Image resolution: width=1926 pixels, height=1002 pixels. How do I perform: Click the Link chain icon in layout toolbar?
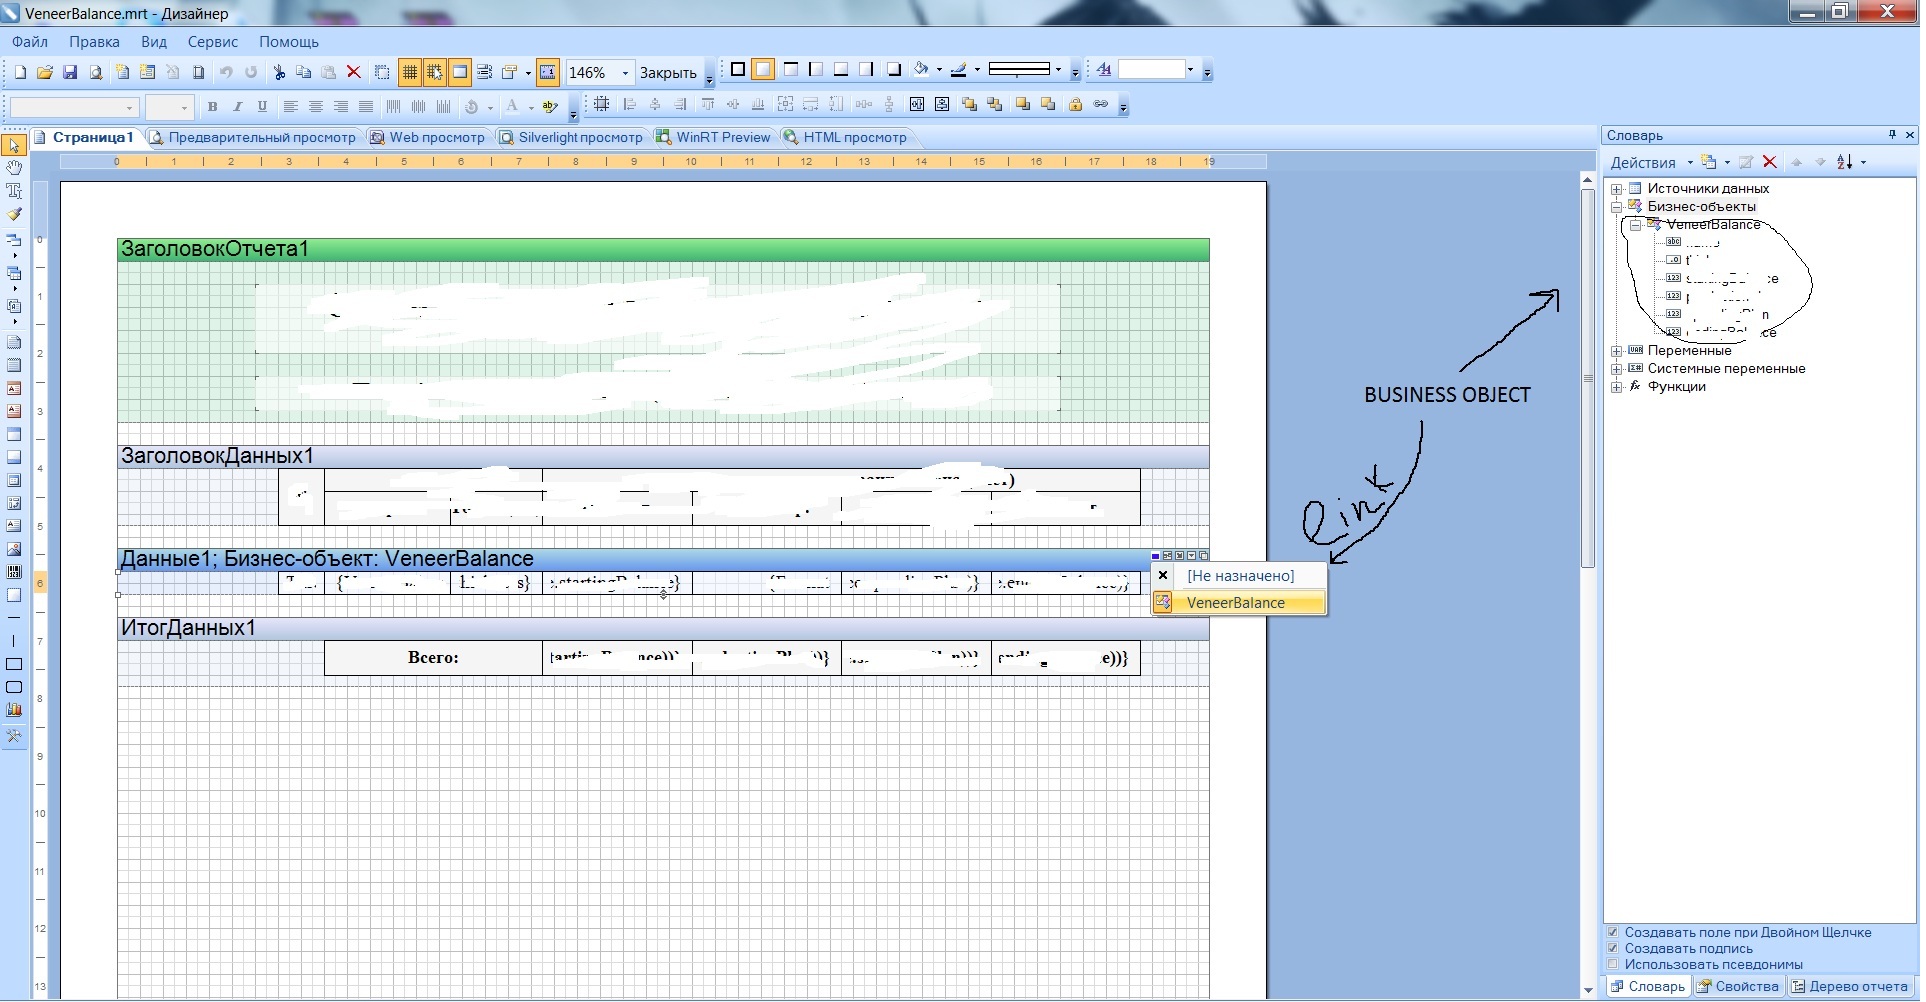click(x=1101, y=104)
